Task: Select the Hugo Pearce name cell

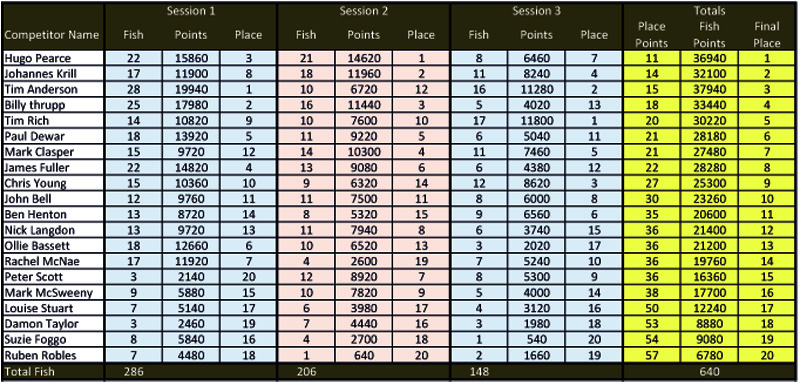Action: (x=53, y=58)
